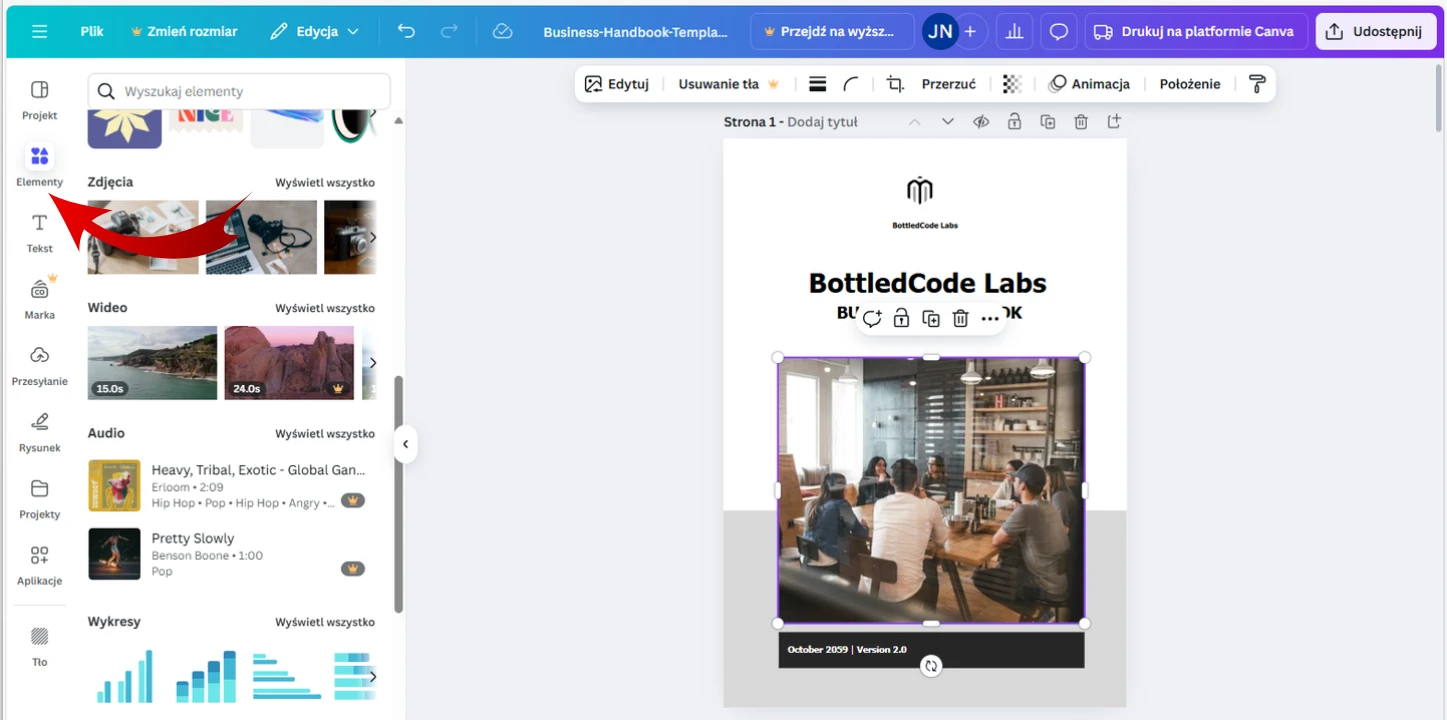This screenshot has width=1447, height=720.
Task: Open the comments speech bubble
Action: click(1058, 31)
